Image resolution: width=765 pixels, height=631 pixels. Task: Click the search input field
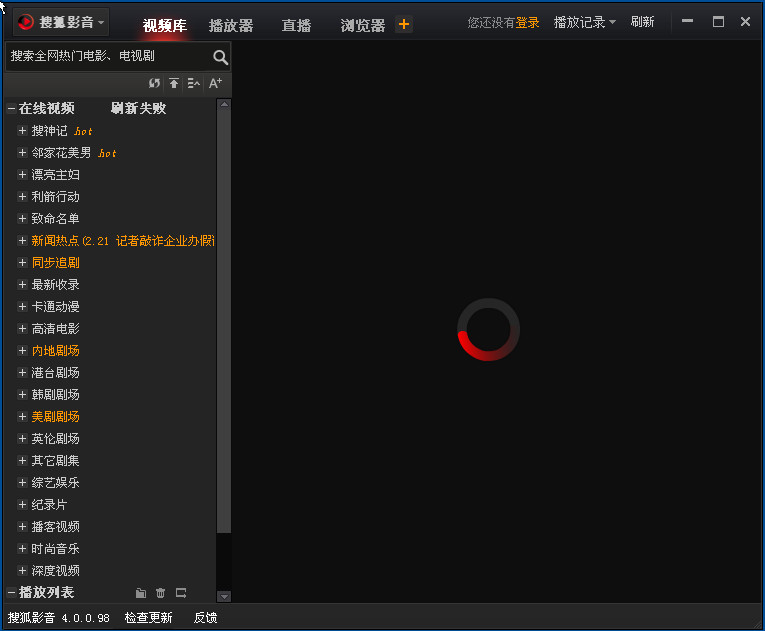click(x=110, y=57)
